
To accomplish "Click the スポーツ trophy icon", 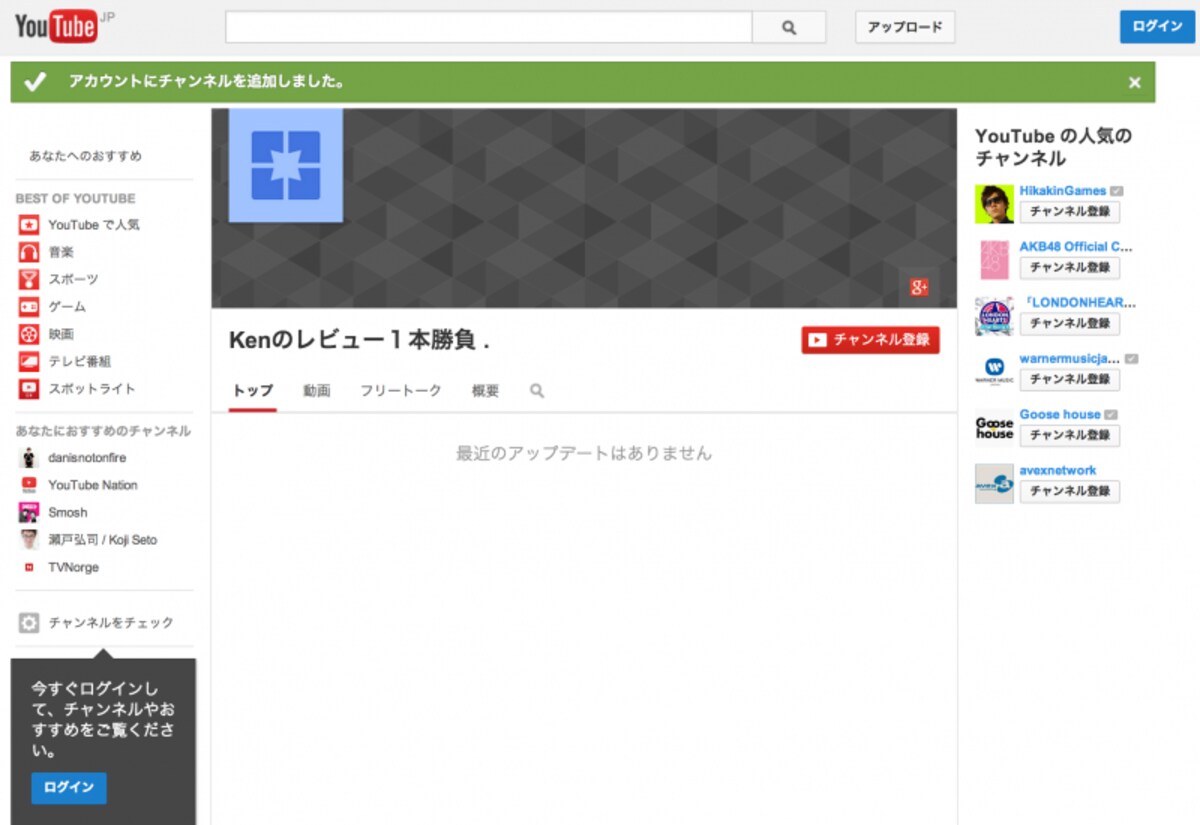I will click(29, 279).
